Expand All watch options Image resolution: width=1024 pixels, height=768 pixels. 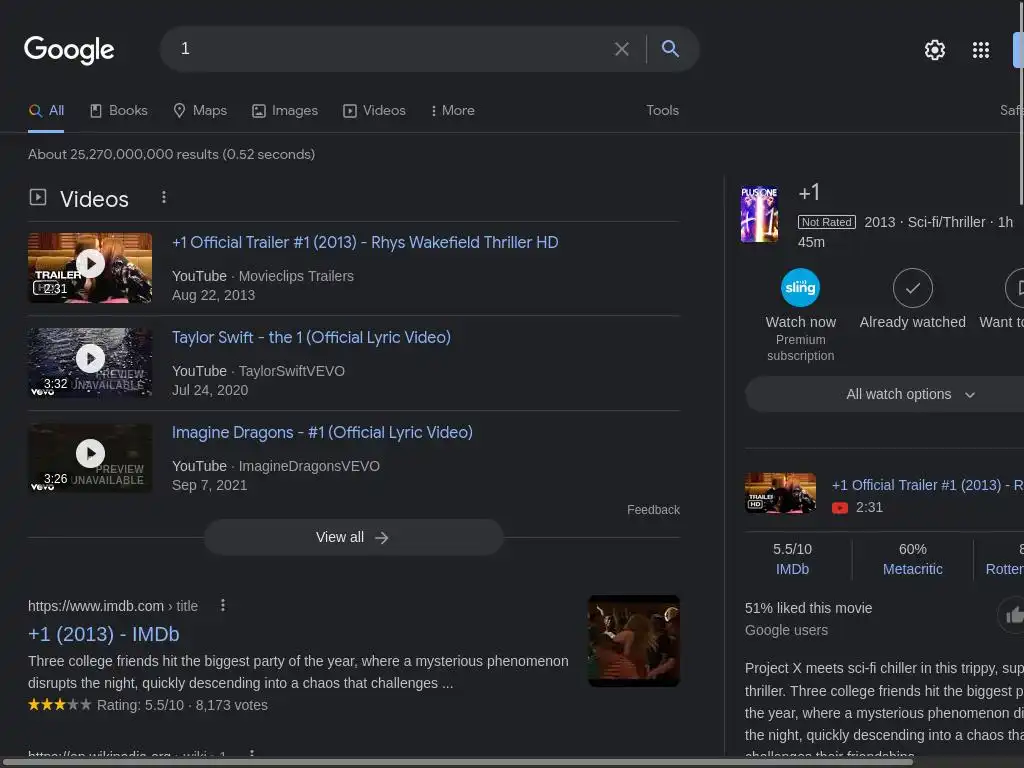(x=910, y=394)
